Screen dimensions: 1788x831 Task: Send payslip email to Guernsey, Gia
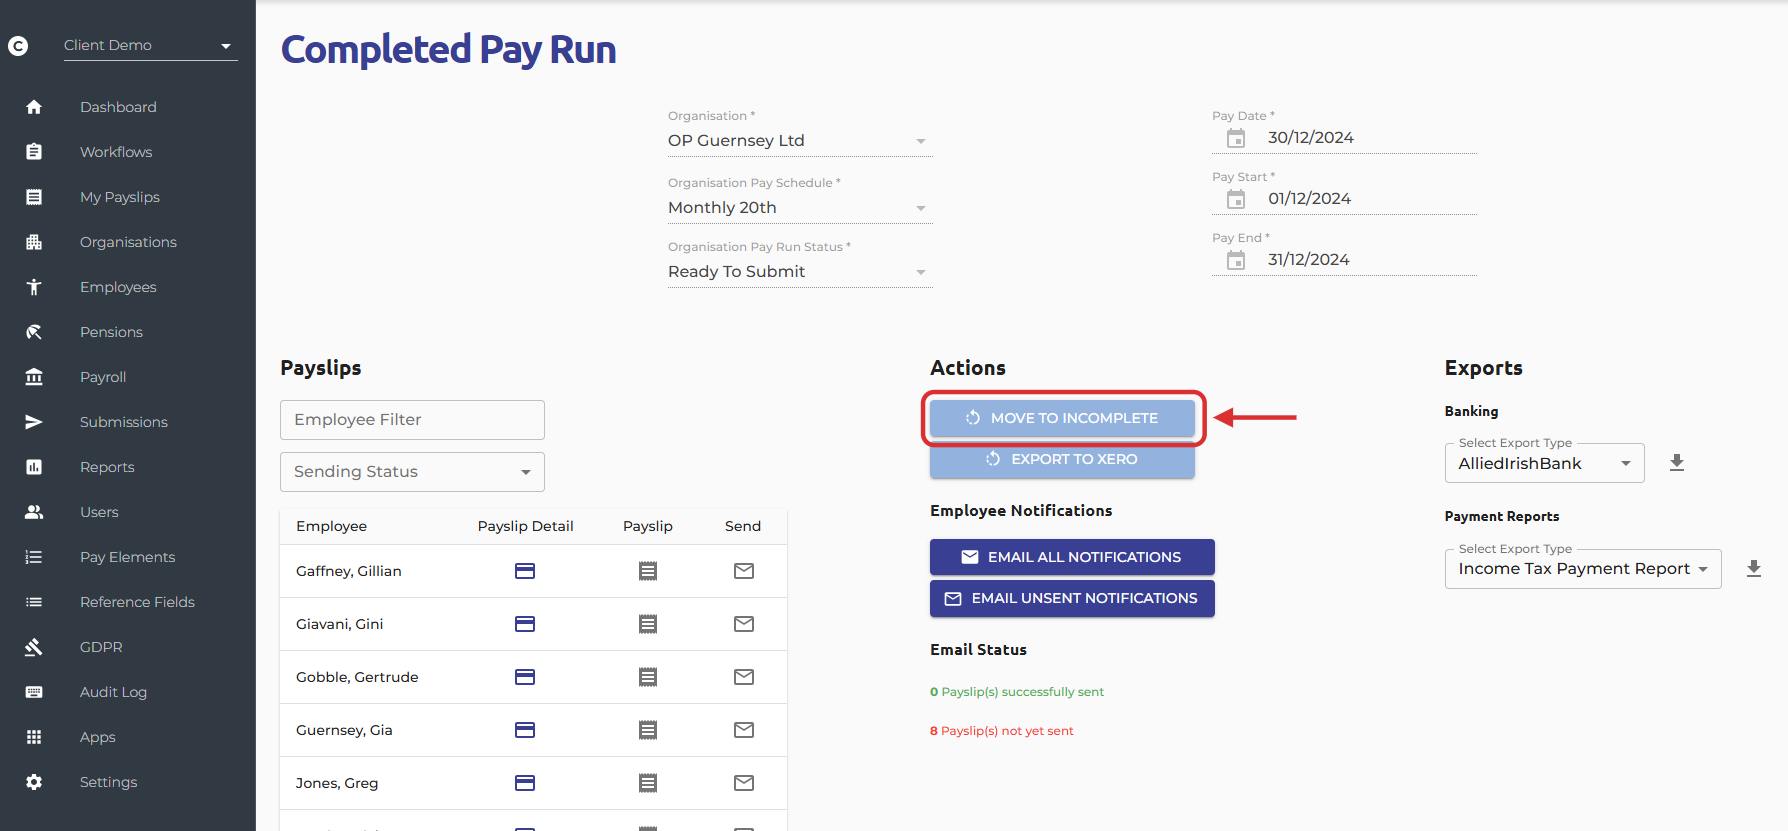tap(744, 730)
